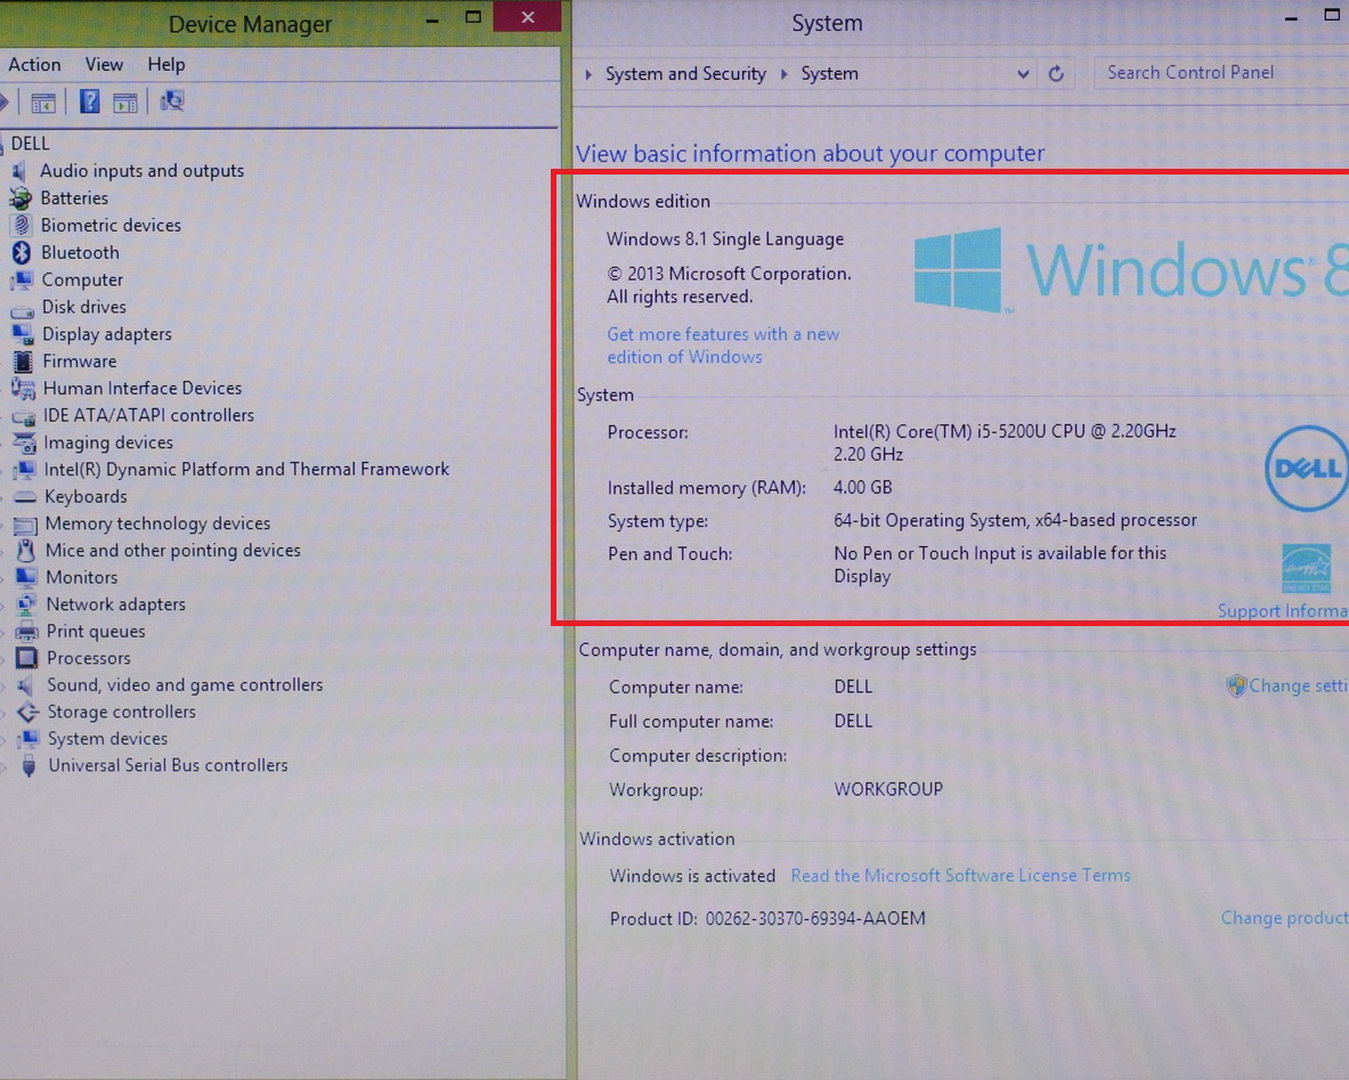The height and width of the screenshot is (1080, 1349).
Task: Click the Monitors category icon
Action: tap(26, 577)
